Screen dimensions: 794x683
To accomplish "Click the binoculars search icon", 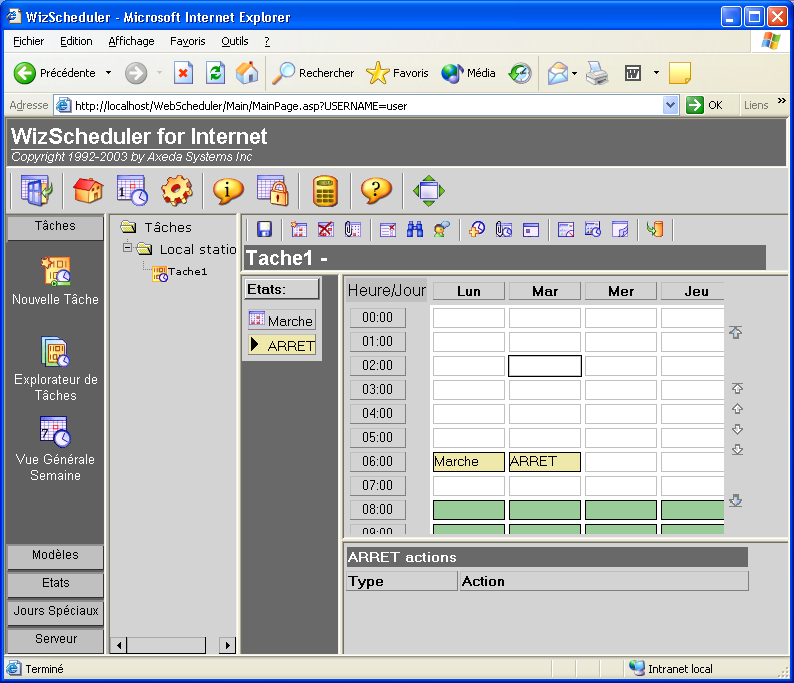I will tap(415, 229).
